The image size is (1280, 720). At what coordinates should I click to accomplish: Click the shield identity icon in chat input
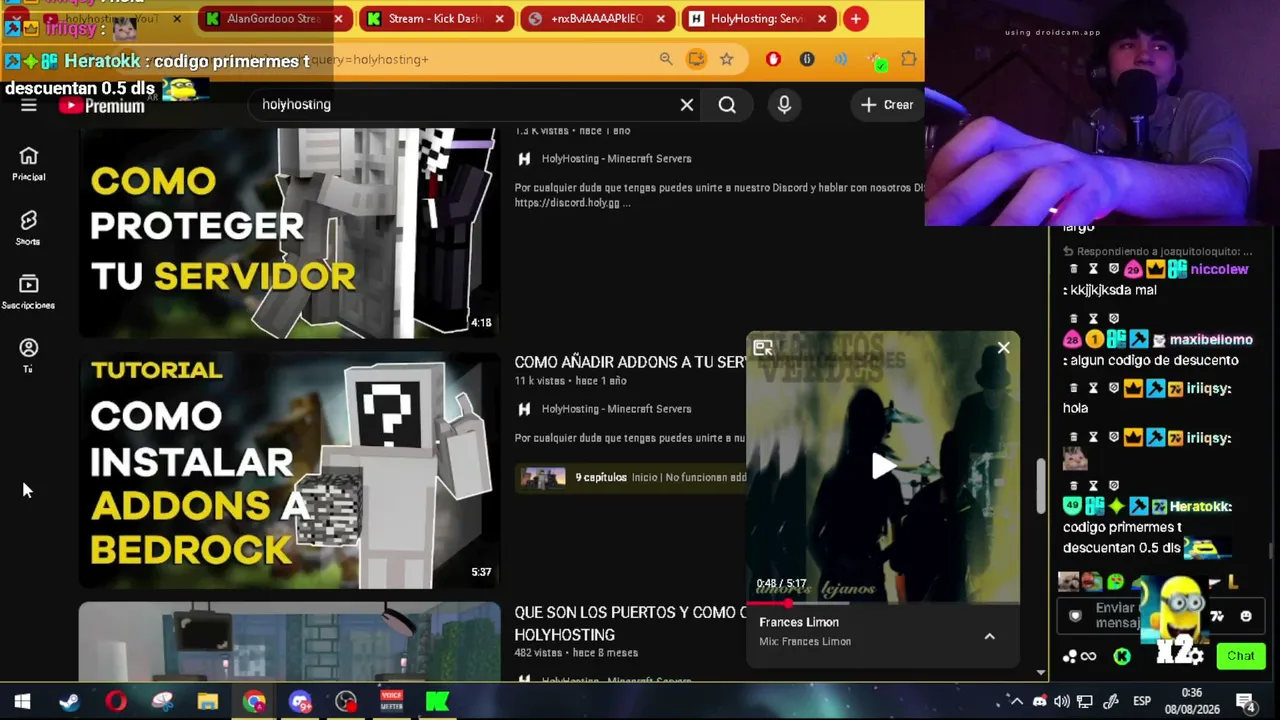(x=1075, y=616)
